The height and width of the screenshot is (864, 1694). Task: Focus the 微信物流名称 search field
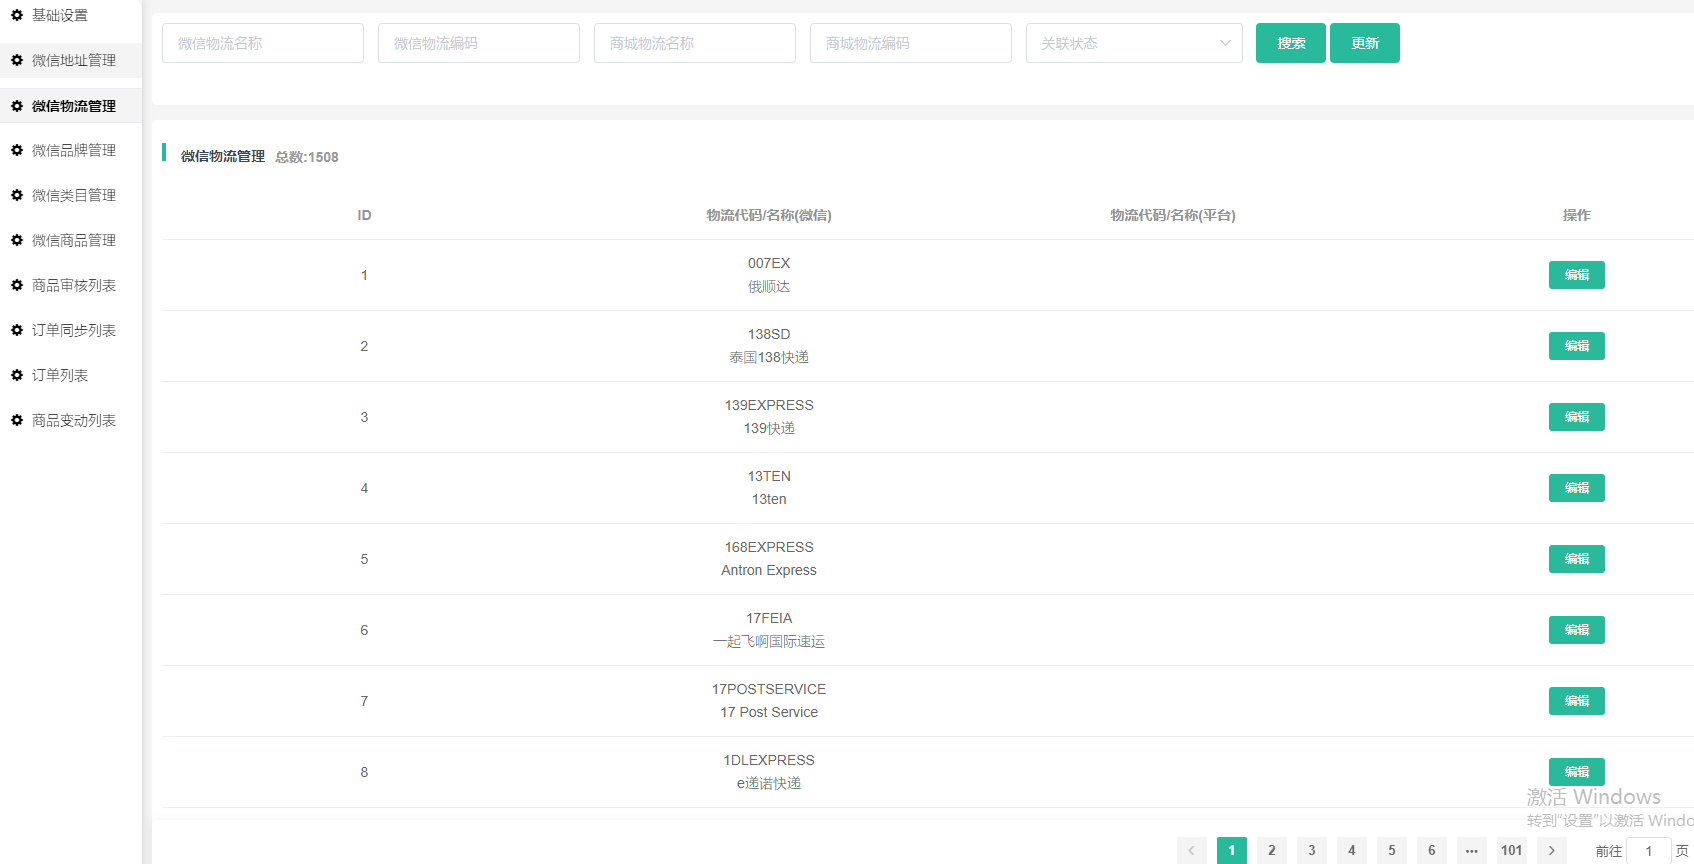pos(263,43)
